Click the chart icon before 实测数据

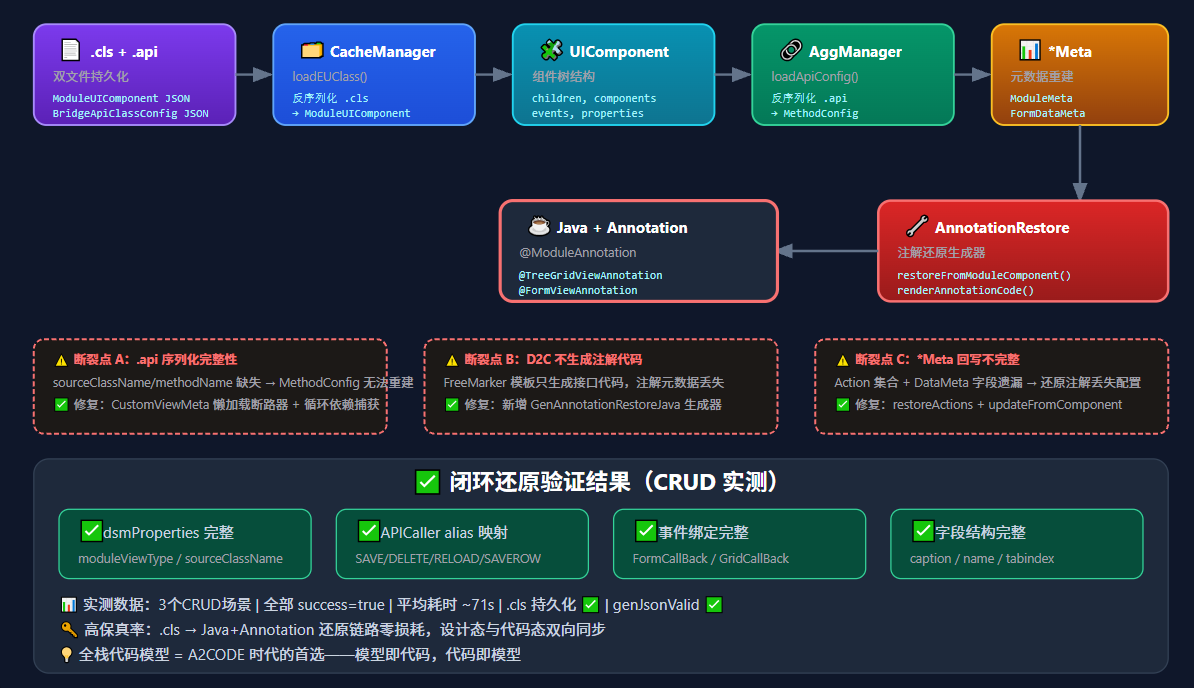click(69, 605)
